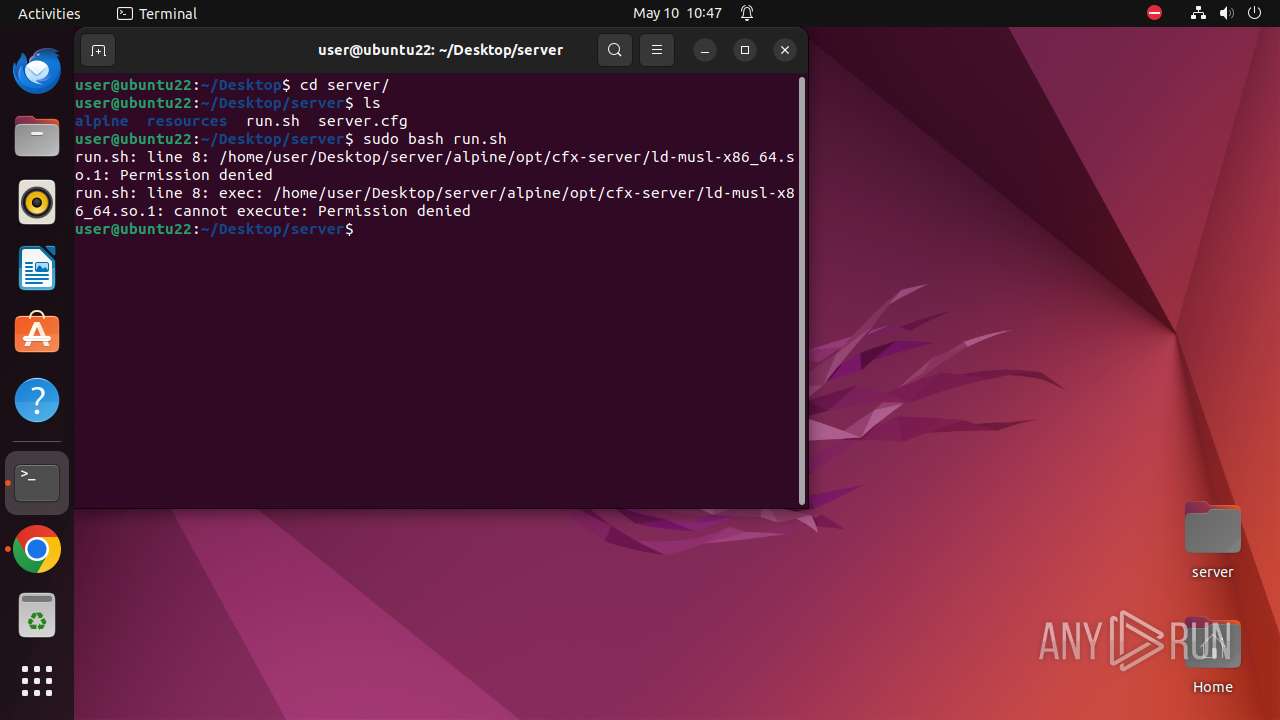This screenshot has width=1280, height=720.
Task: Open a new terminal tab
Action: point(97,50)
